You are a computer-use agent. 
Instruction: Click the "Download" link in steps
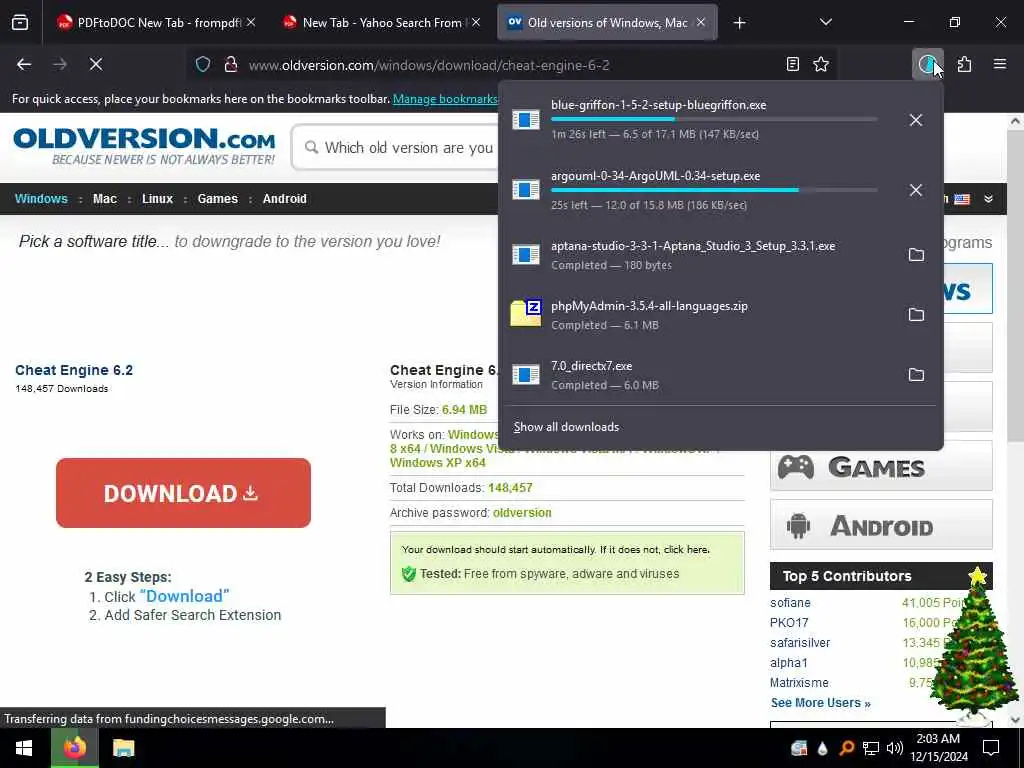184,596
